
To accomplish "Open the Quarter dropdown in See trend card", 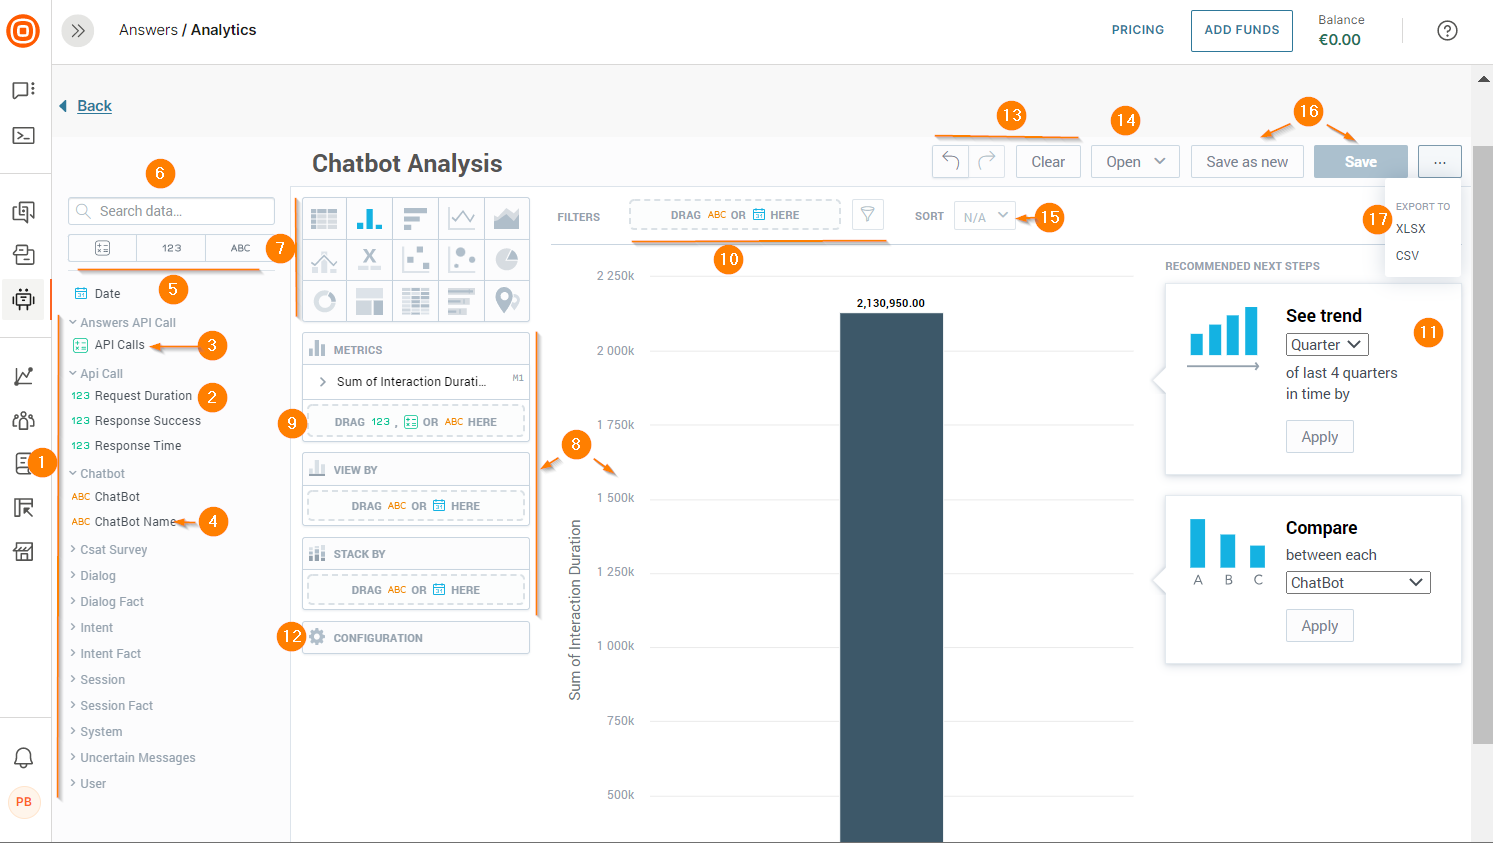I will click(1327, 343).
